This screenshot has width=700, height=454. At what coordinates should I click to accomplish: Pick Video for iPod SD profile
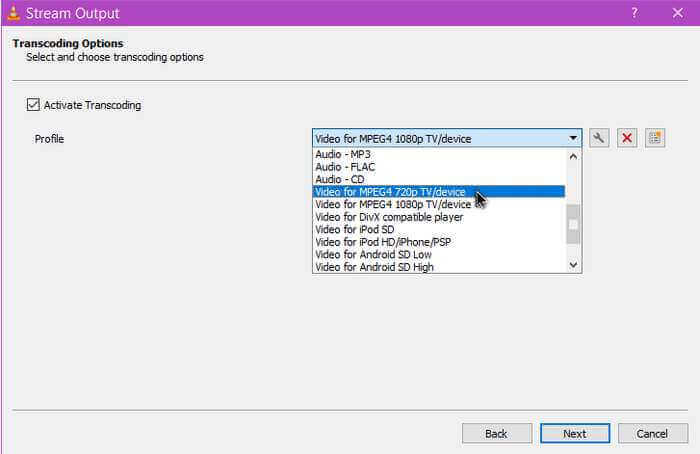pyautogui.click(x=439, y=229)
